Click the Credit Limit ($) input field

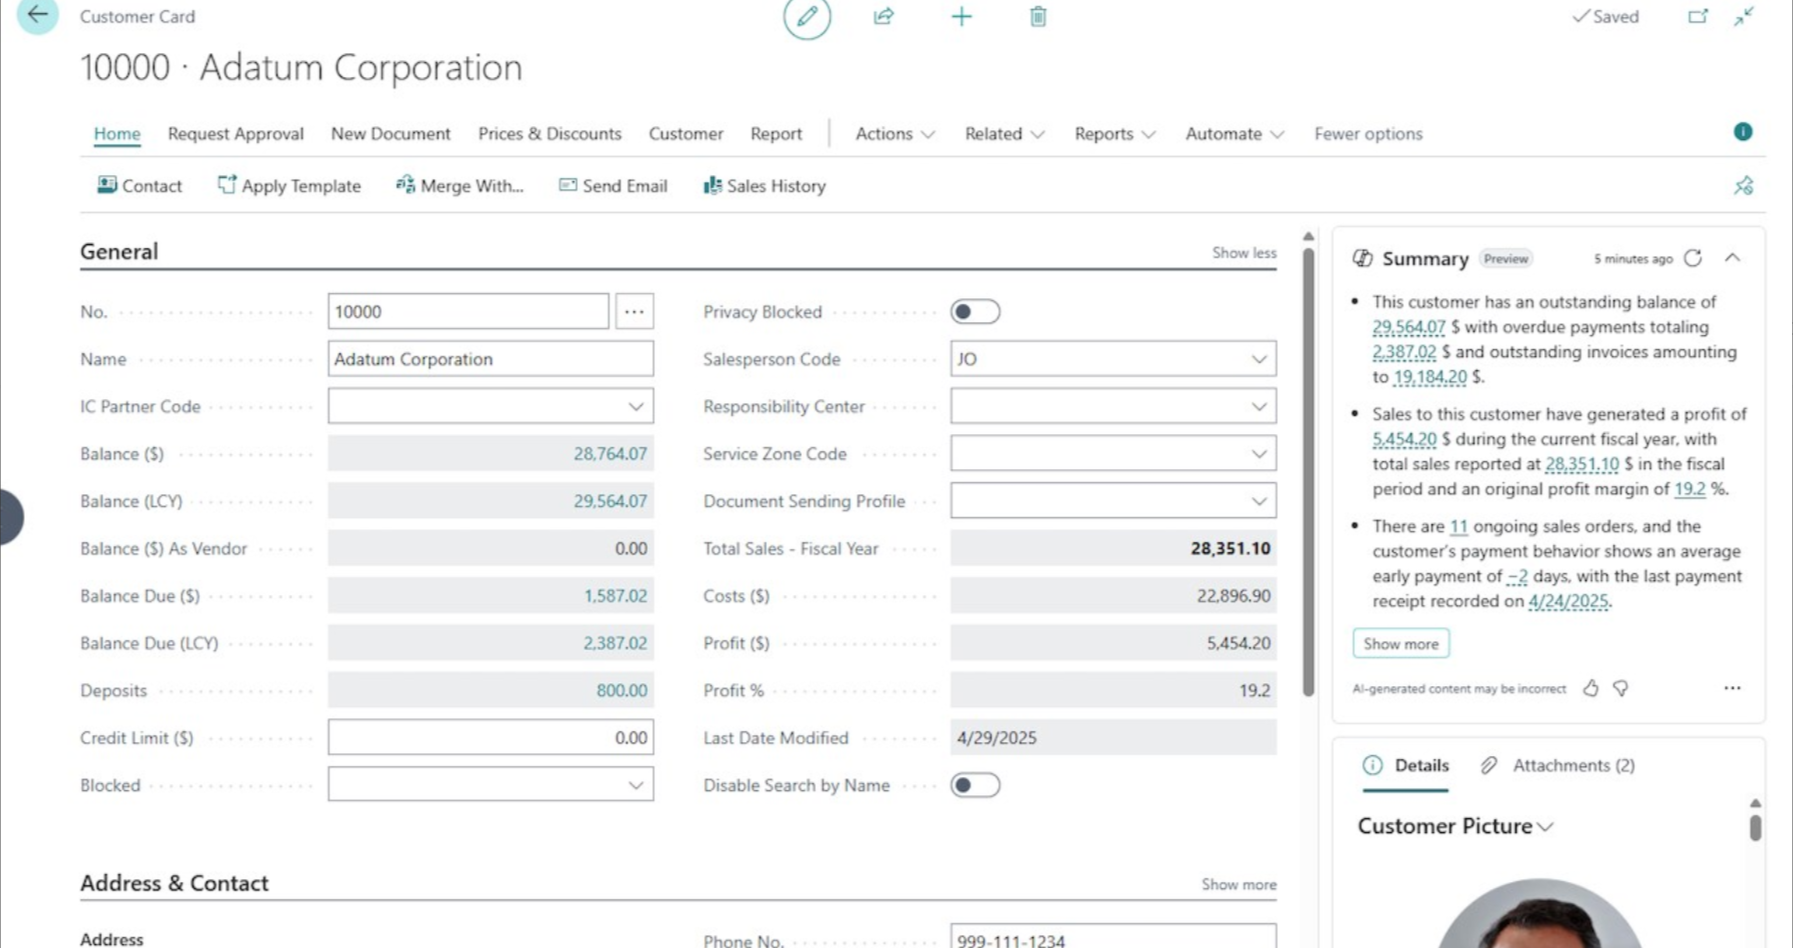(x=490, y=738)
